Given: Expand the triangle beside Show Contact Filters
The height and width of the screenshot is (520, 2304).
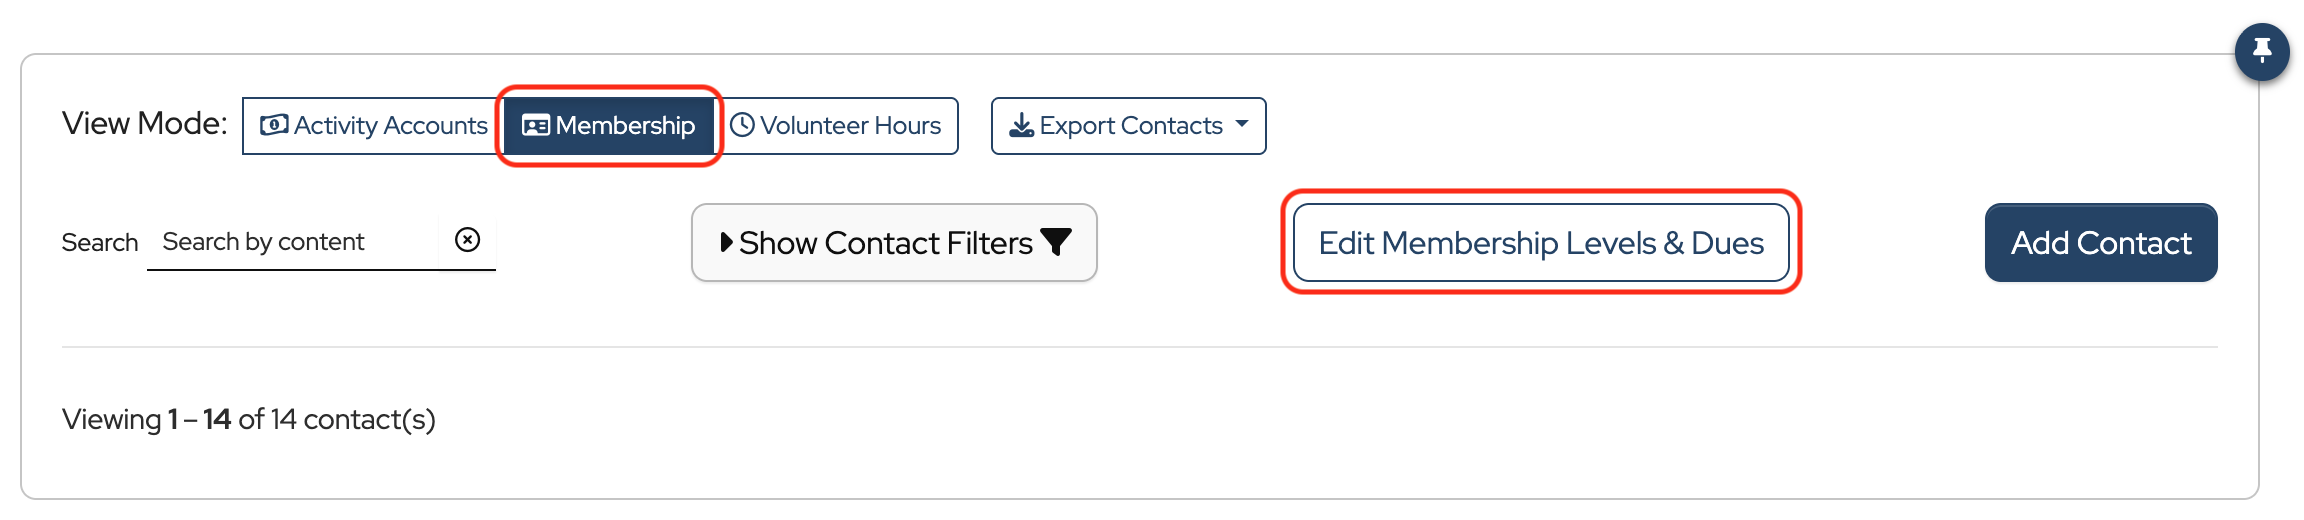Looking at the screenshot, I should [x=727, y=242].
